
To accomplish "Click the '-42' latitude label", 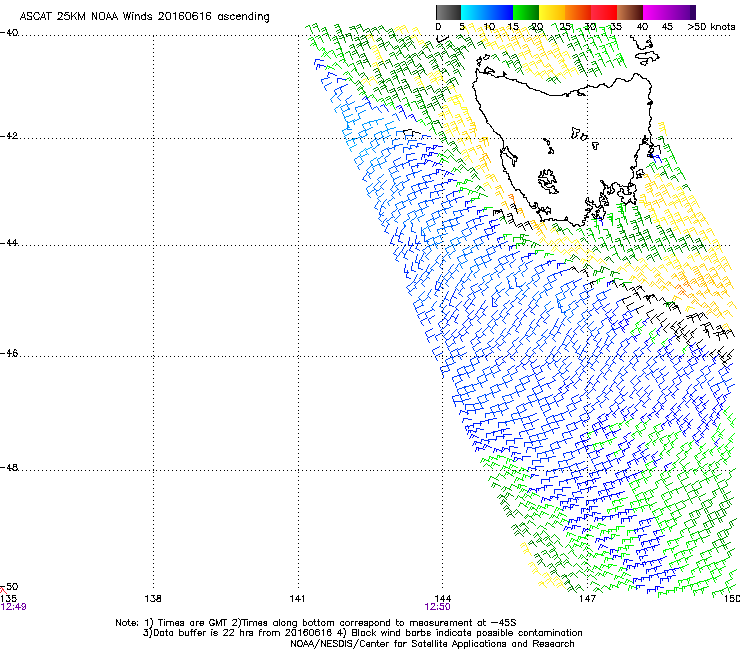I will (9, 136).
